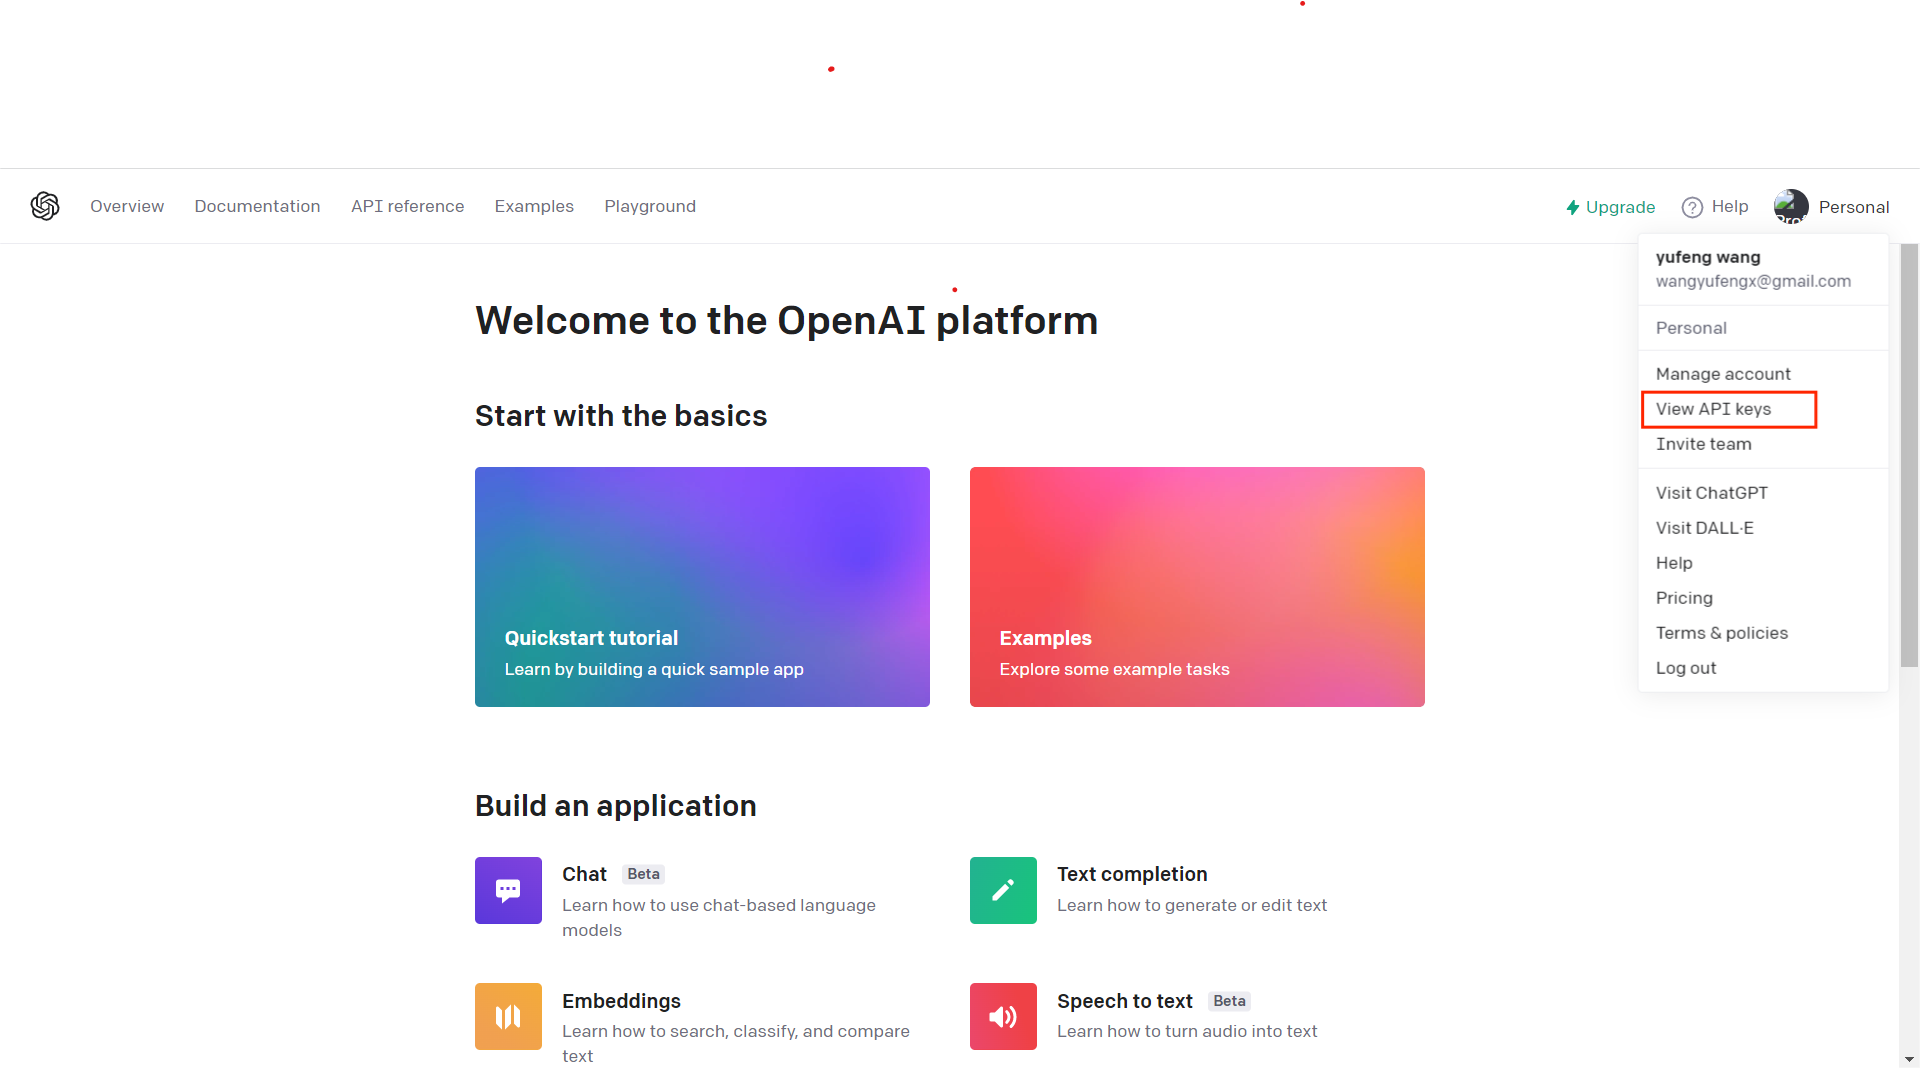Screen dimensions: 1920x1068
Task: Open the purple Chat speech bubble icon
Action: [x=508, y=890]
